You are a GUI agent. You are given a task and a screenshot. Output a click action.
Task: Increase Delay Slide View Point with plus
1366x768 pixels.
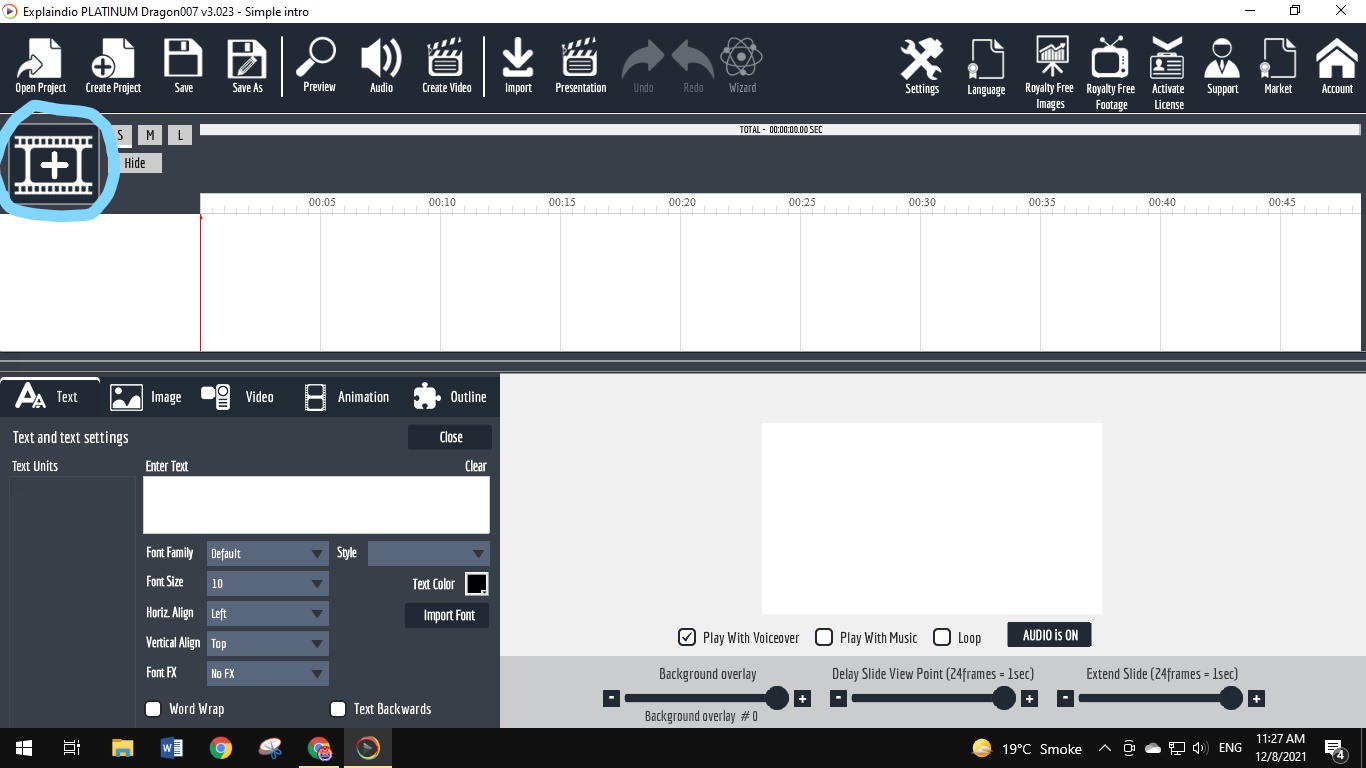1029,699
